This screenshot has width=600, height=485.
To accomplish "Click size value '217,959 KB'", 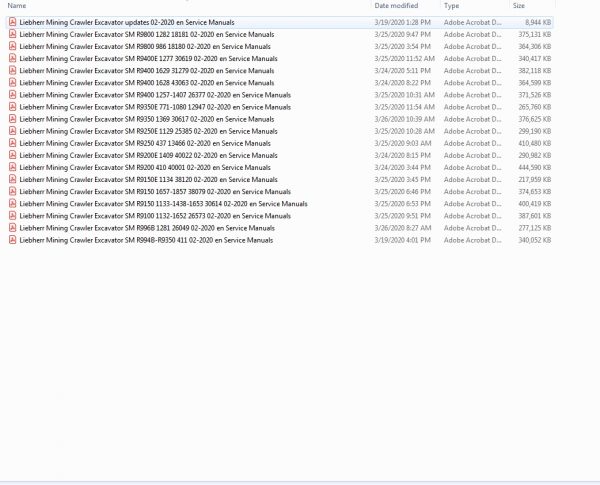I will point(535,180).
